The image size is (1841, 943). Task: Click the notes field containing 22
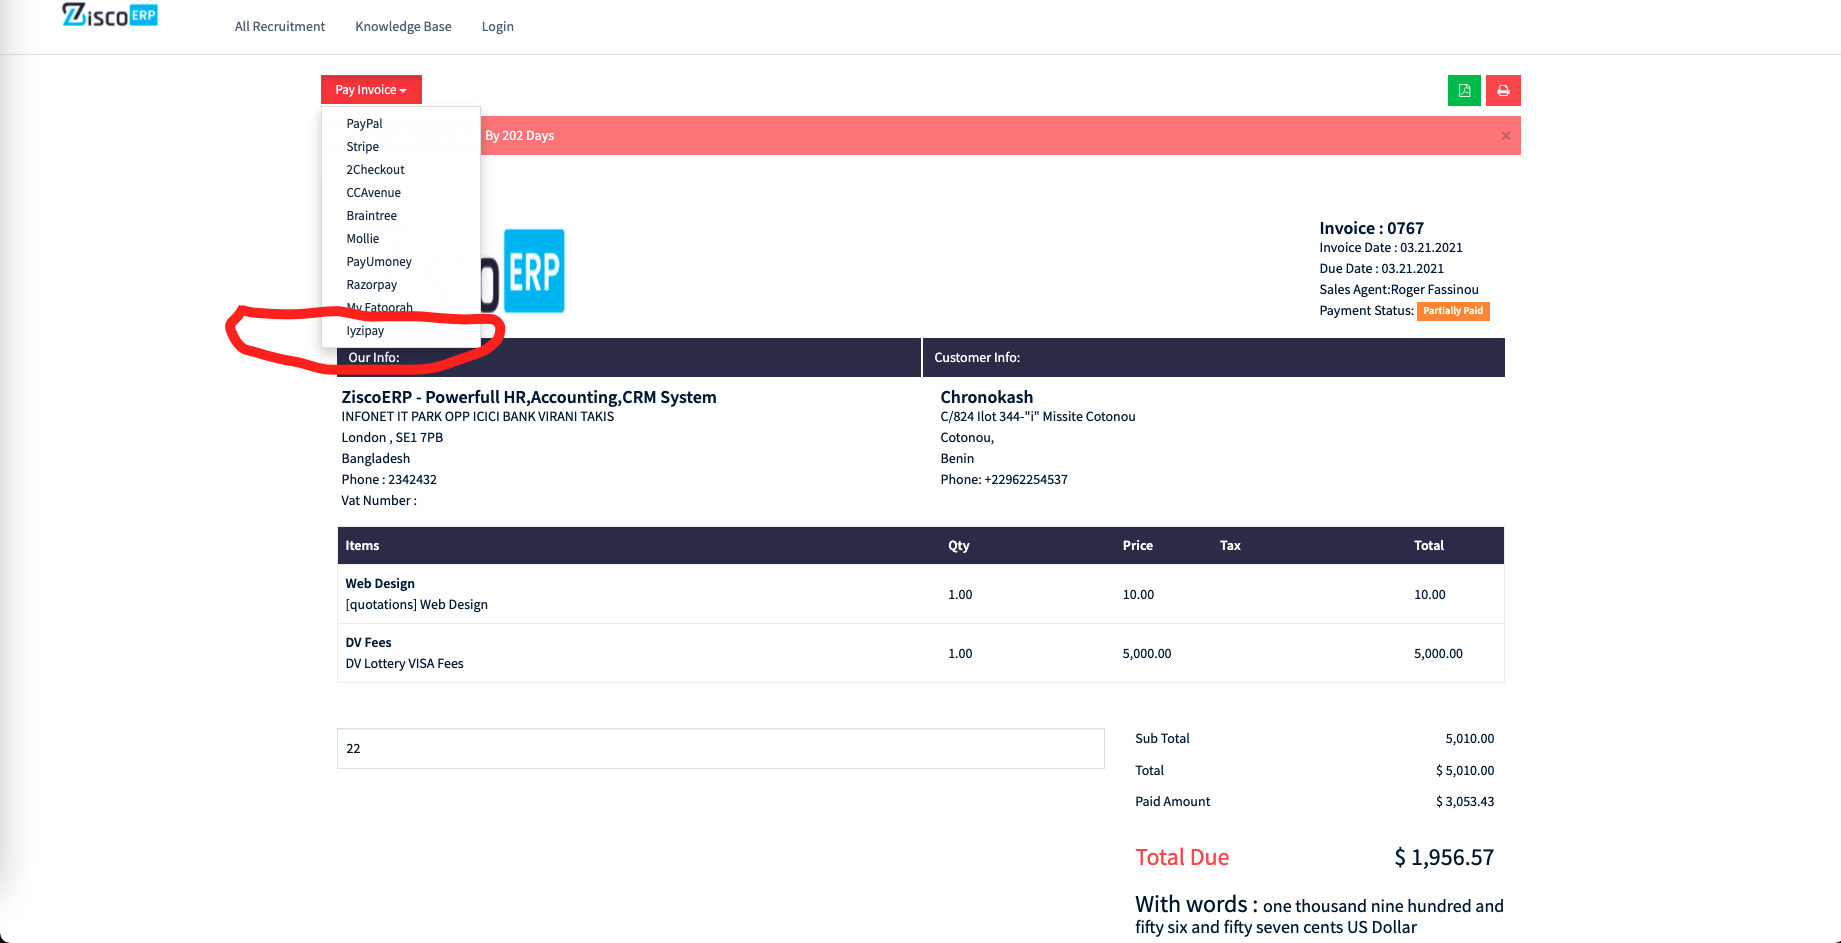tap(720, 748)
